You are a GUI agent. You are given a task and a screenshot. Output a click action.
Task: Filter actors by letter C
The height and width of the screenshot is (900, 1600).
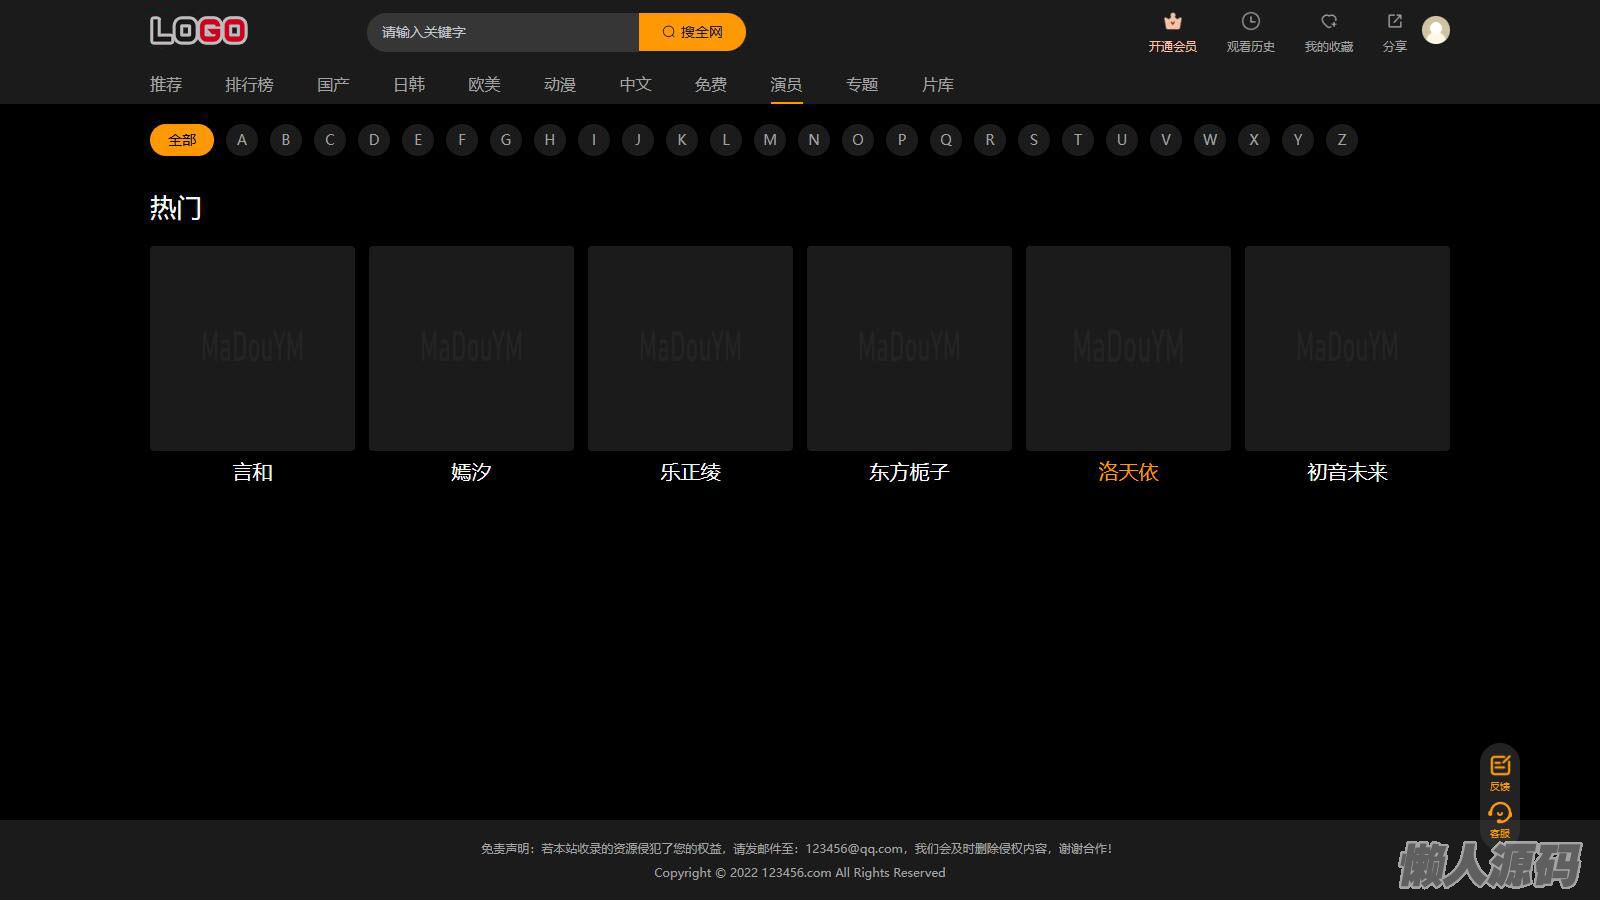(330, 140)
